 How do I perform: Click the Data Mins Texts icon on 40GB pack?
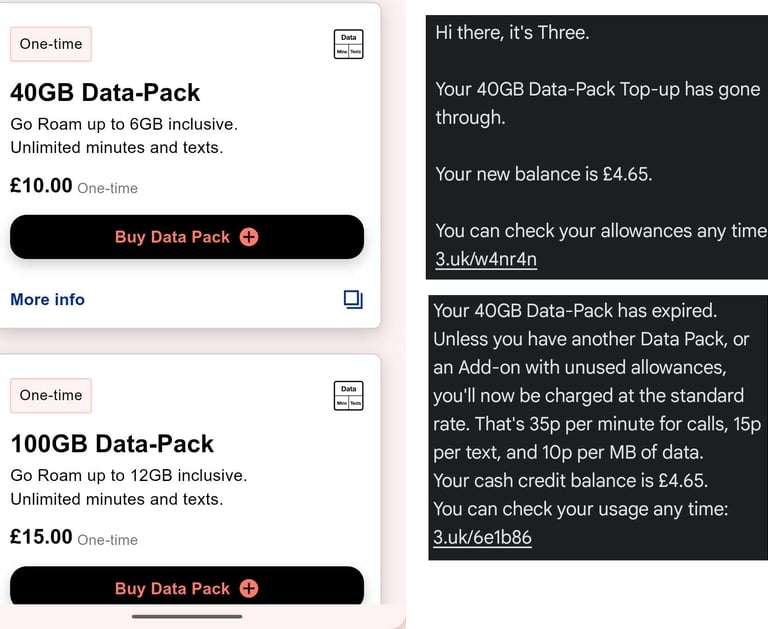click(x=348, y=44)
